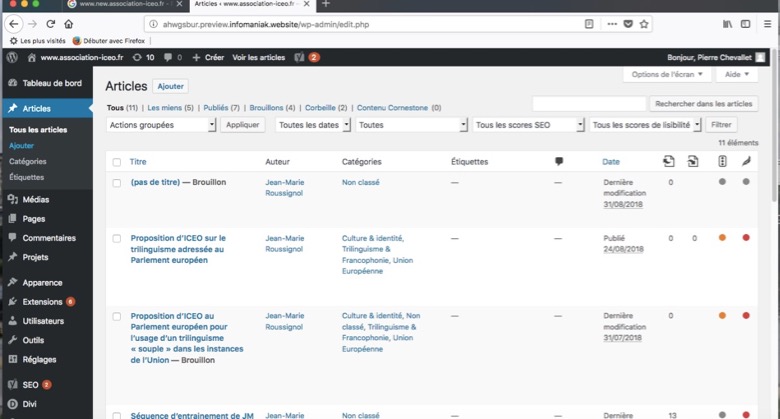The width and height of the screenshot is (780, 419).
Task: Click red readability dot for Publié 24/08/2018 row
Action: [x=746, y=238]
